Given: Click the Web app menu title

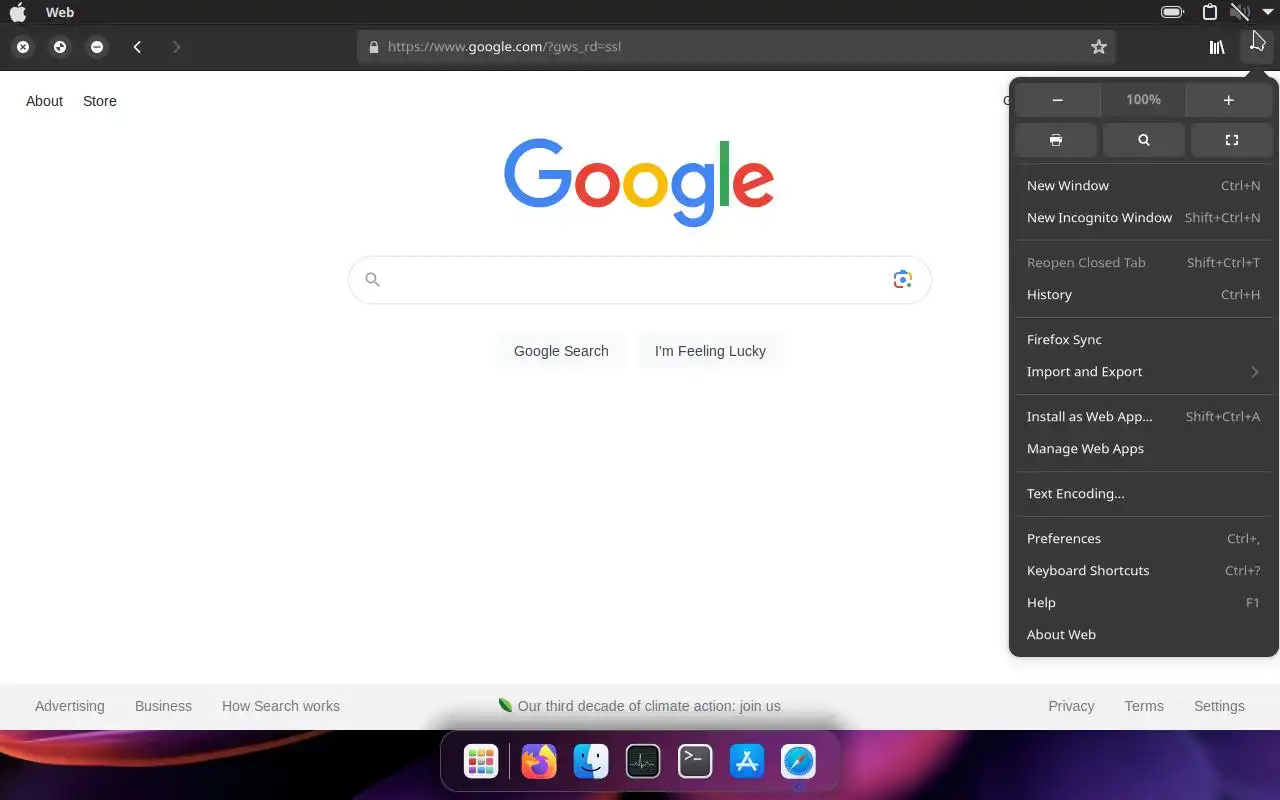Looking at the screenshot, I should (60, 12).
